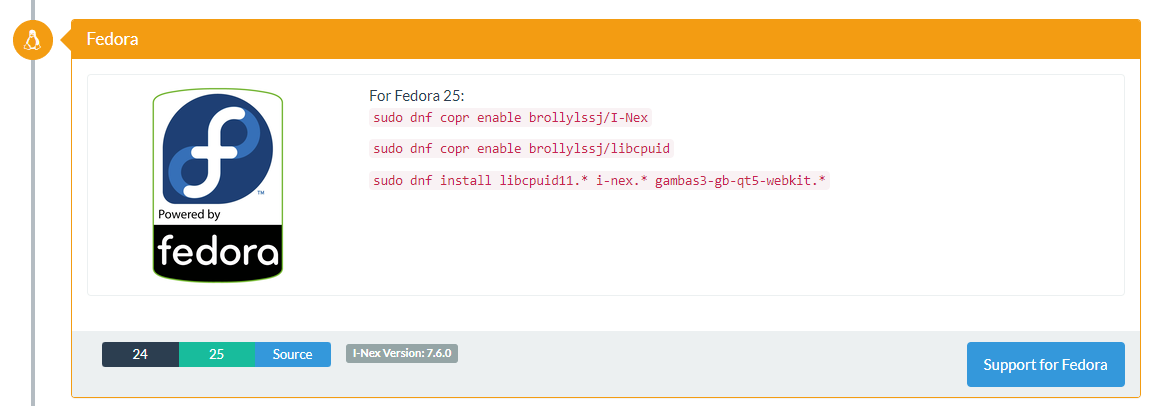Viewport: 1150px width, 406px height.
Task: Click the Linux penguin timeline icon
Action: pyautogui.click(x=32, y=40)
